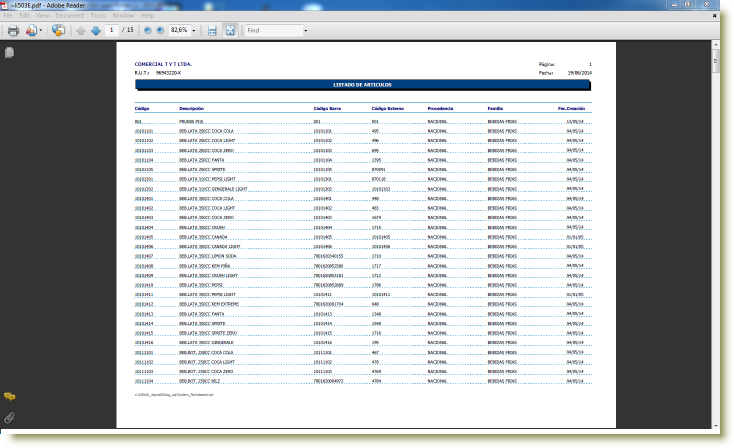Click the LATA 350CC CRUSH LIGHT description
Image resolution: width=734 pixels, height=448 pixels.
pos(209,276)
